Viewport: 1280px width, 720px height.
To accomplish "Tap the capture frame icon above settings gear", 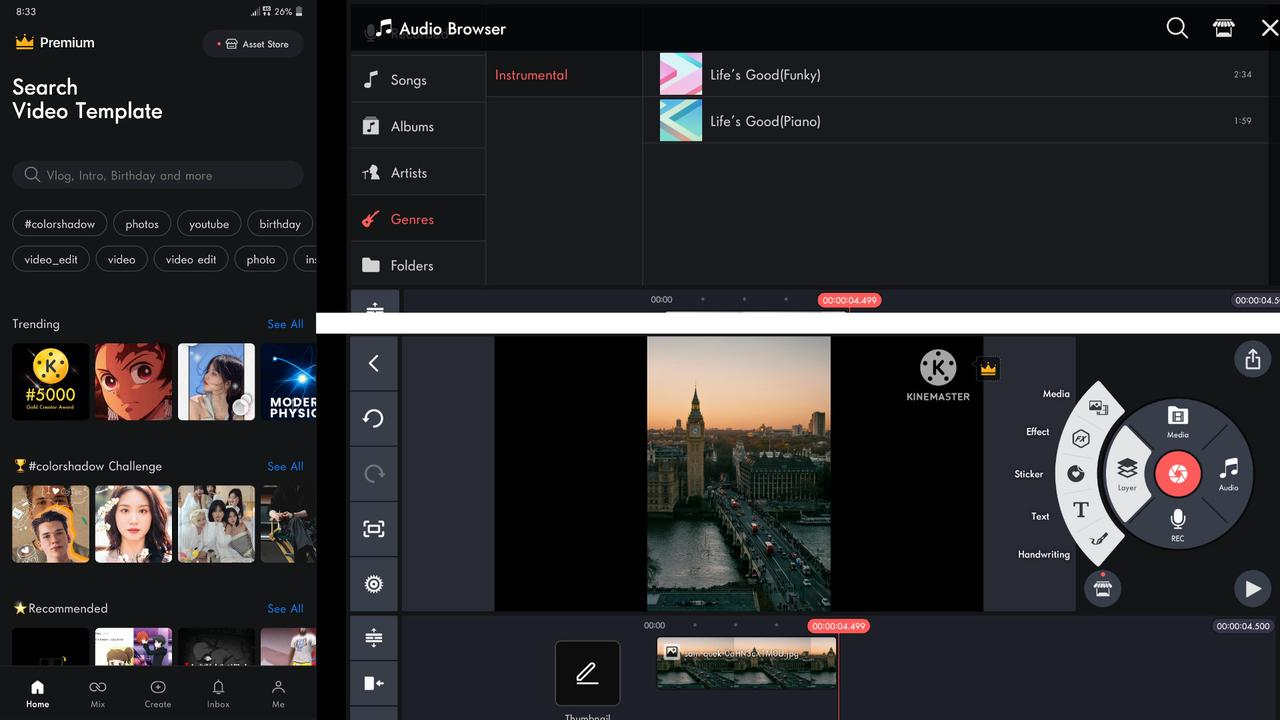I will pyautogui.click(x=374, y=528).
